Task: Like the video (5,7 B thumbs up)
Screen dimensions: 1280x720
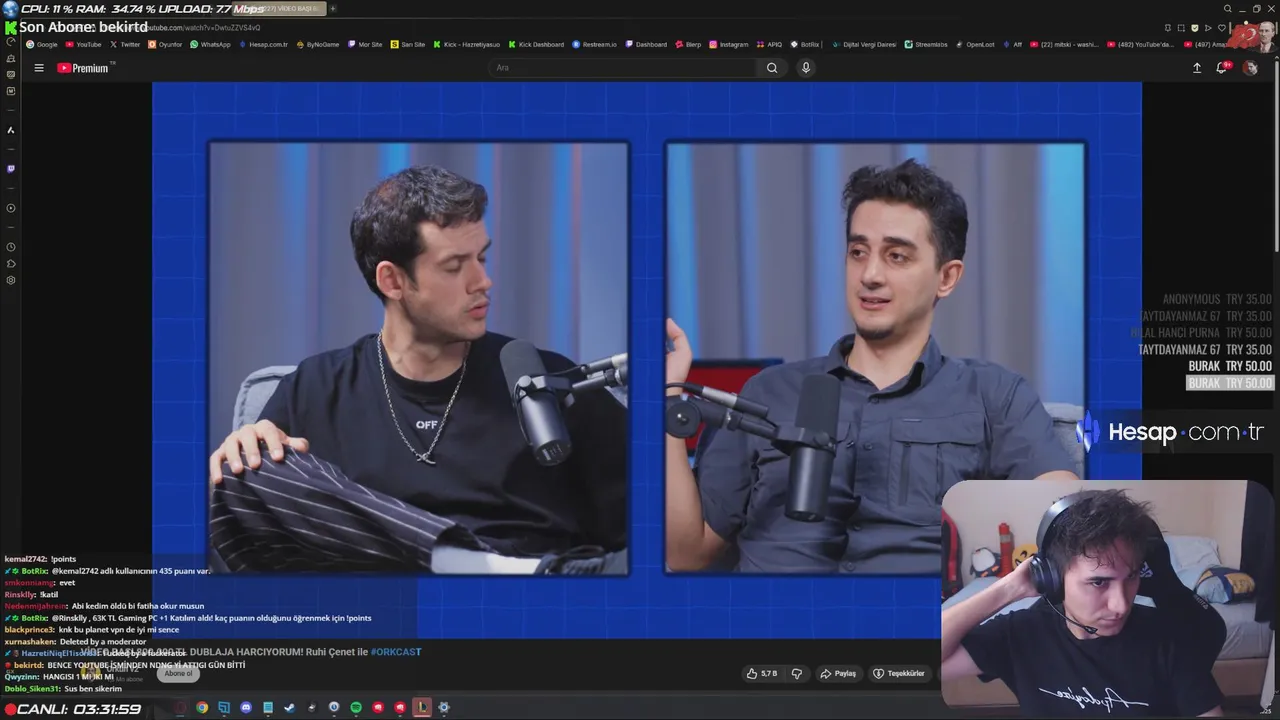Action: coord(761,674)
